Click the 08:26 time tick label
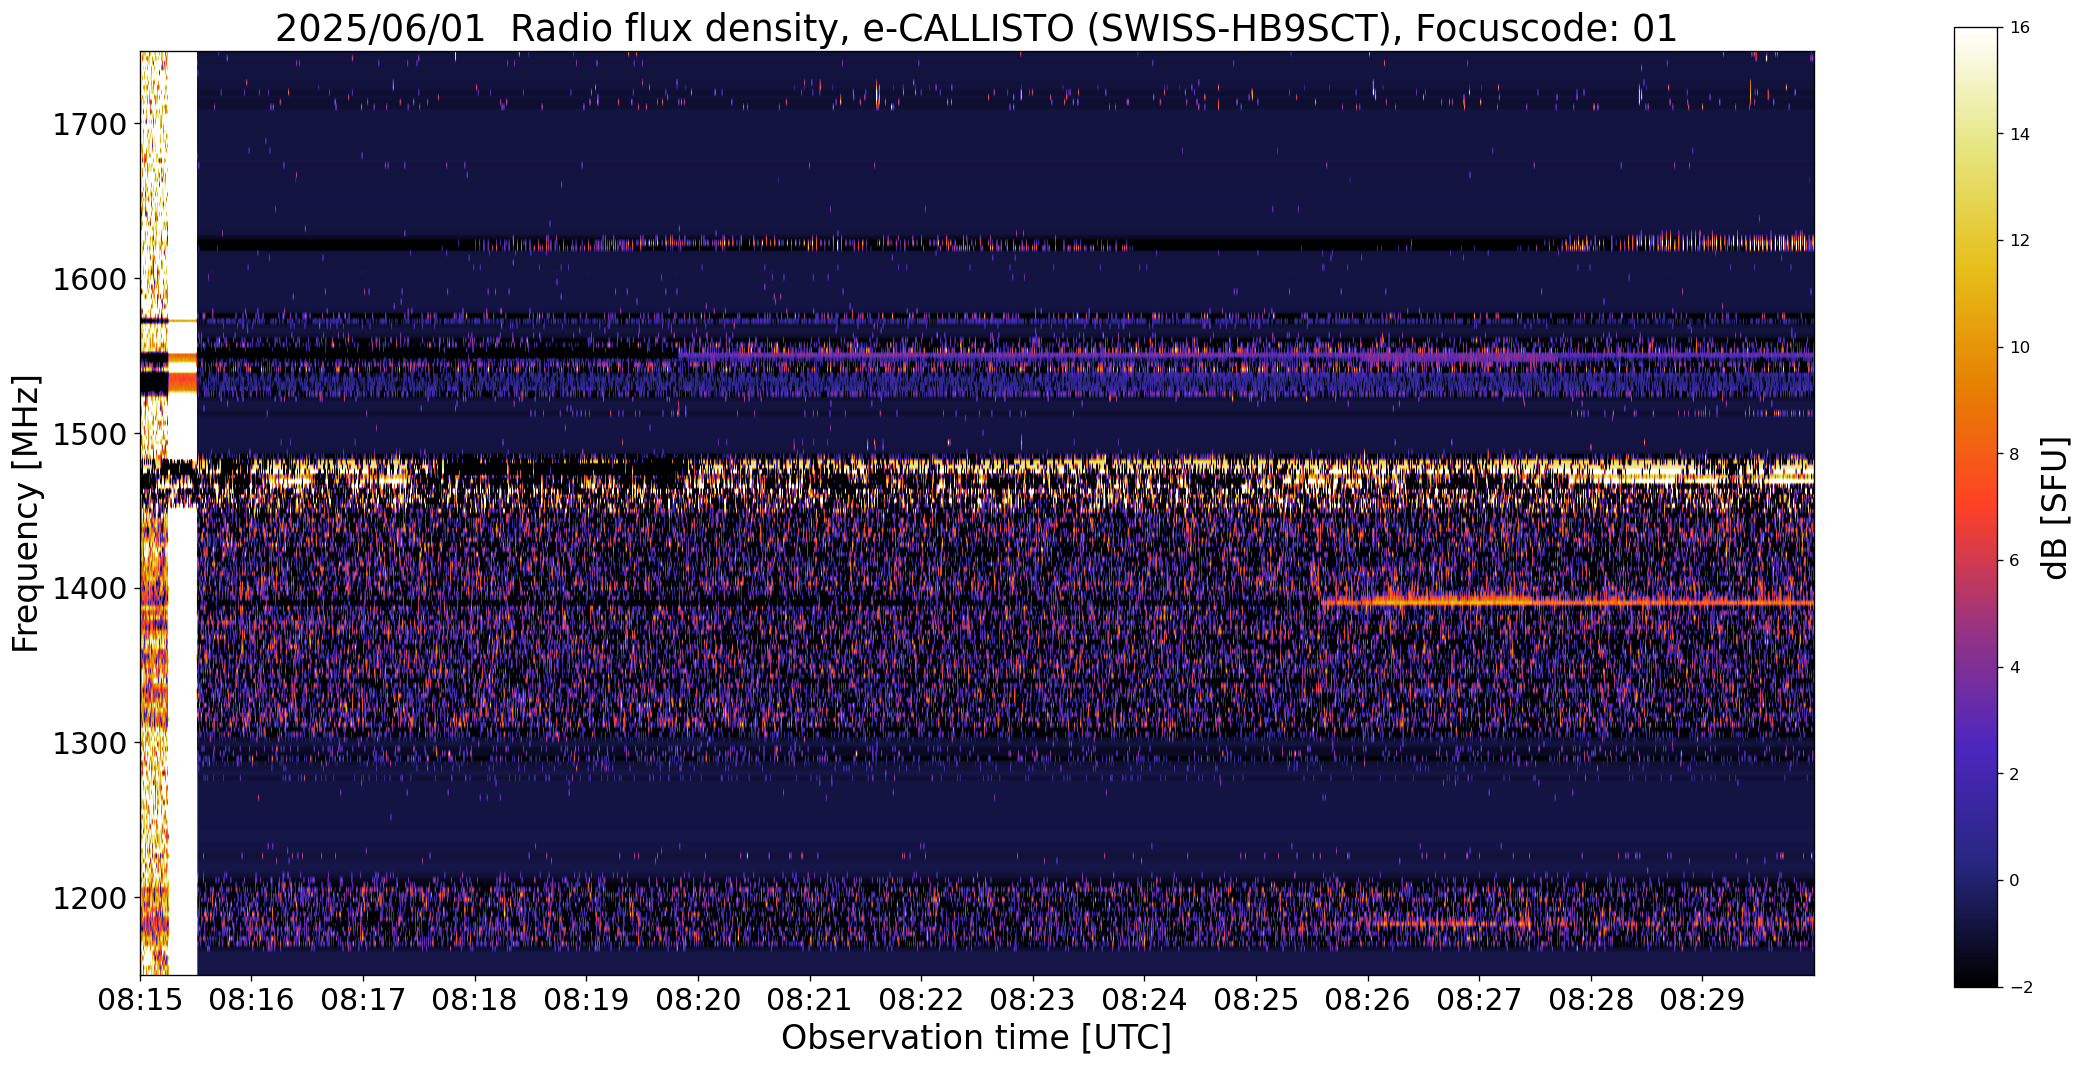This screenshot has width=2085, height=1067. point(1368,1000)
